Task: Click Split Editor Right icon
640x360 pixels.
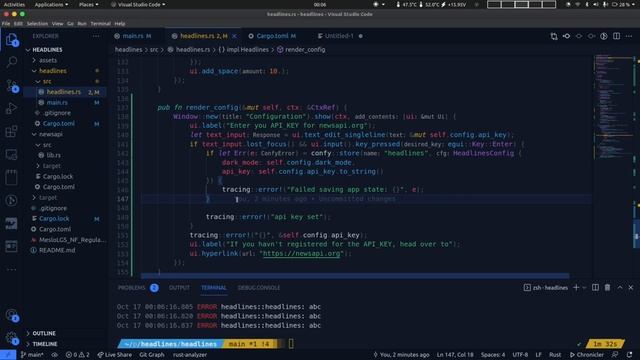Action: point(616,36)
